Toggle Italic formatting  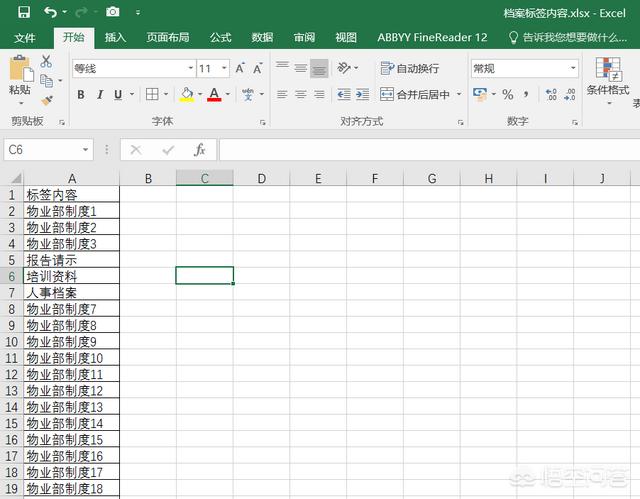pyautogui.click(x=99, y=95)
